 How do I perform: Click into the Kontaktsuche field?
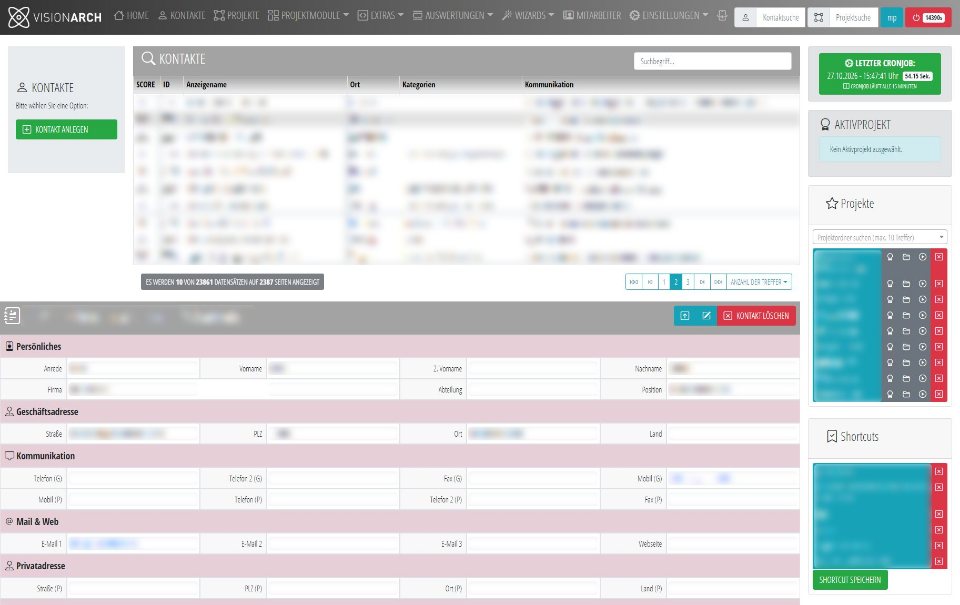pos(780,18)
